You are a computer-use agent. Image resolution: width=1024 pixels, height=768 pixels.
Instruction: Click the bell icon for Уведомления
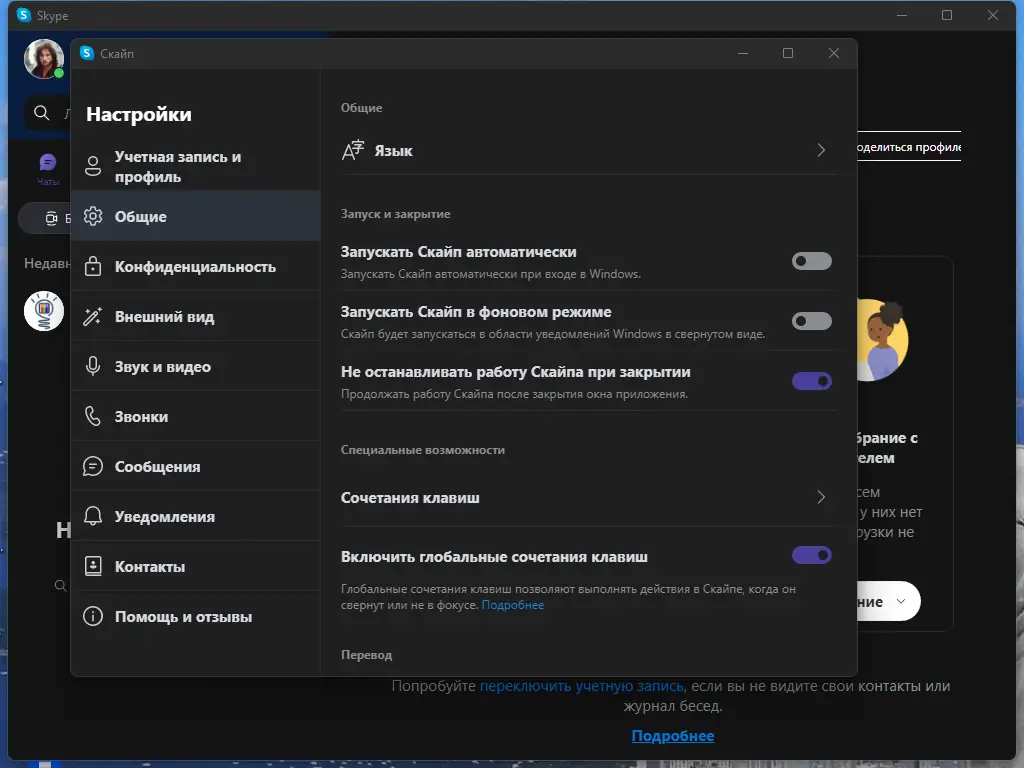coord(93,516)
